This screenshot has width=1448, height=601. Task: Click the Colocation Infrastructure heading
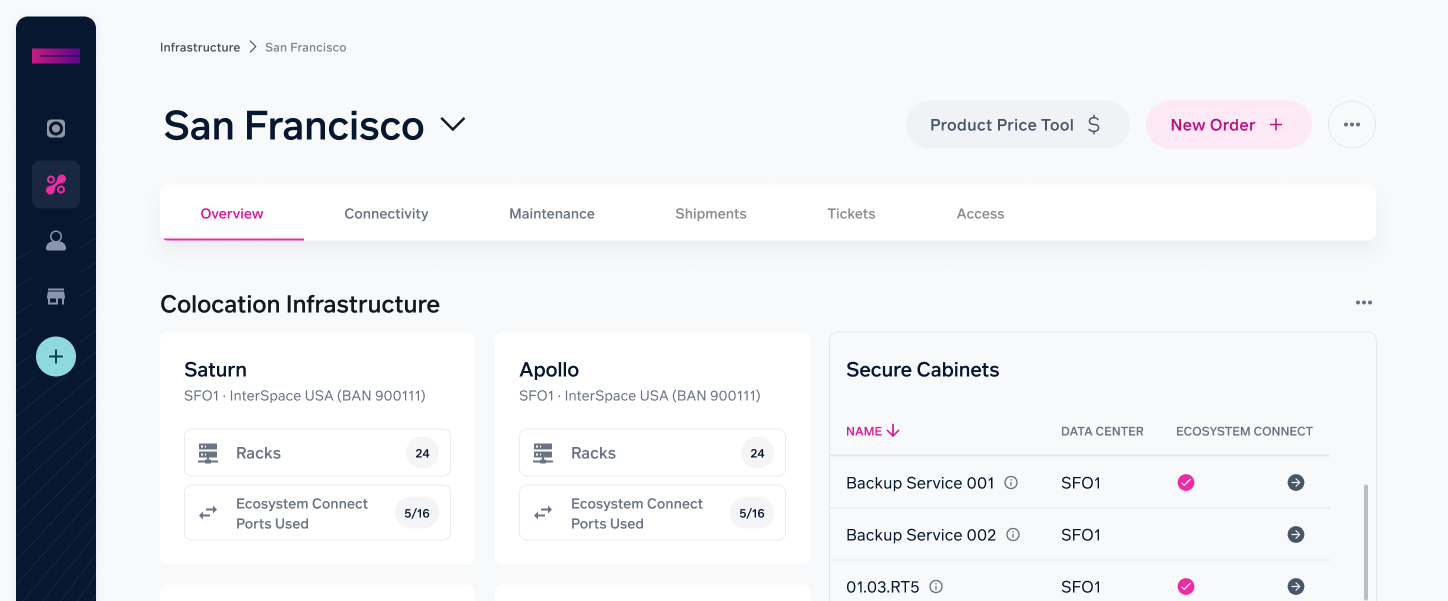pos(300,304)
